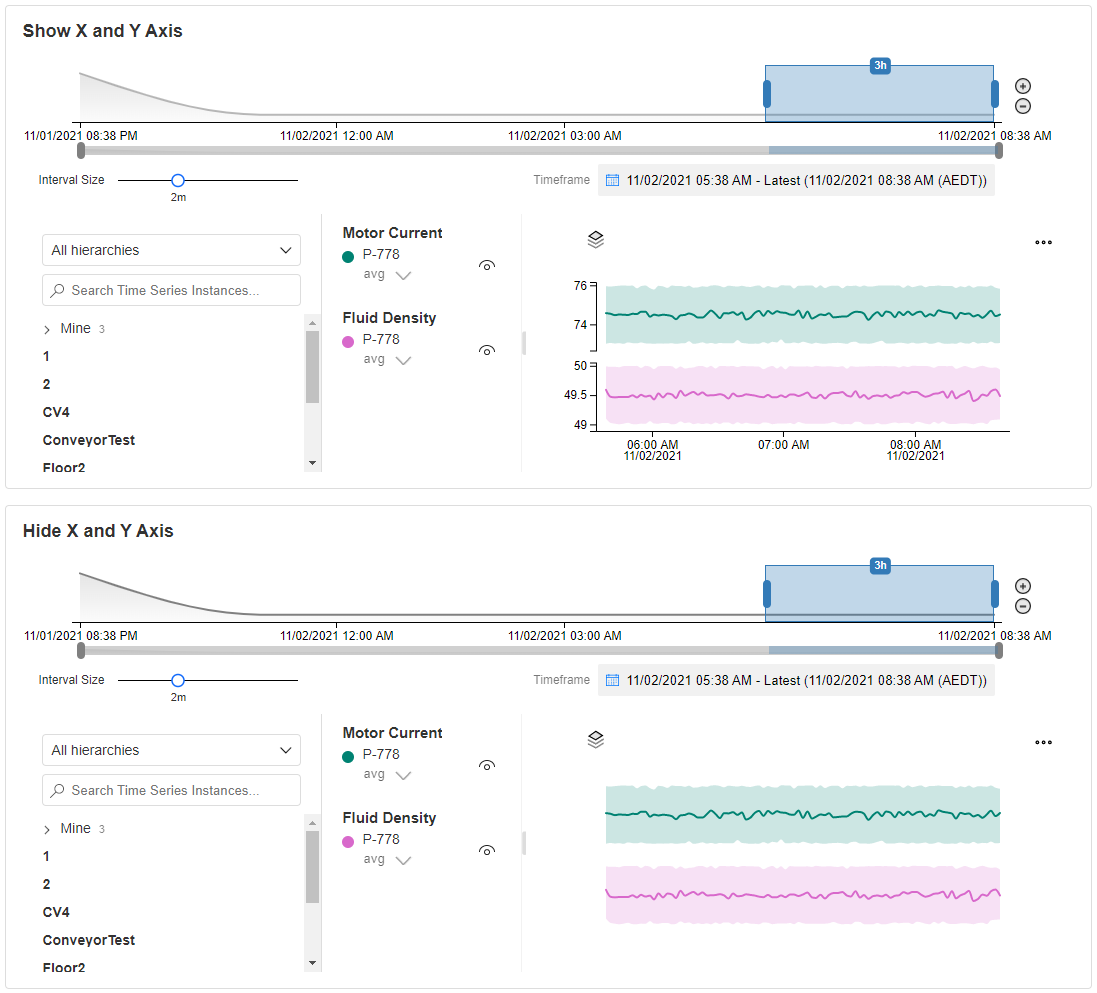The height and width of the screenshot is (993, 1097).
Task: Hide Fluid Density series in Show X and Y Axis panel
Action: [487, 350]
